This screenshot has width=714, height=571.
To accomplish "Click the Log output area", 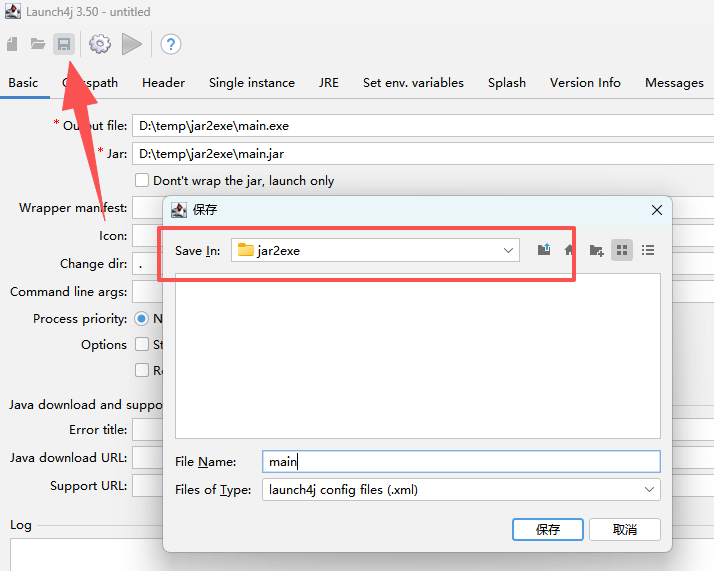I will [x=87, y=555].
